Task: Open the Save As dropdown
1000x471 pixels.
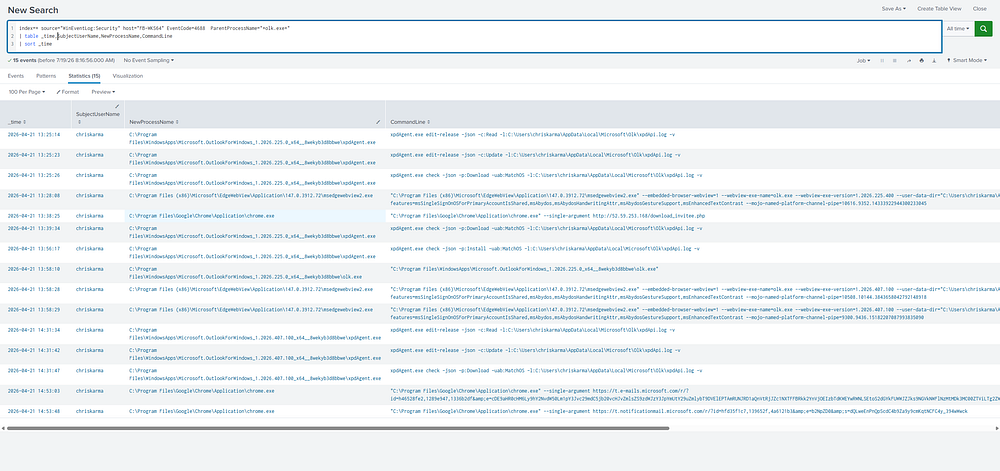Action: pos(893,9)
